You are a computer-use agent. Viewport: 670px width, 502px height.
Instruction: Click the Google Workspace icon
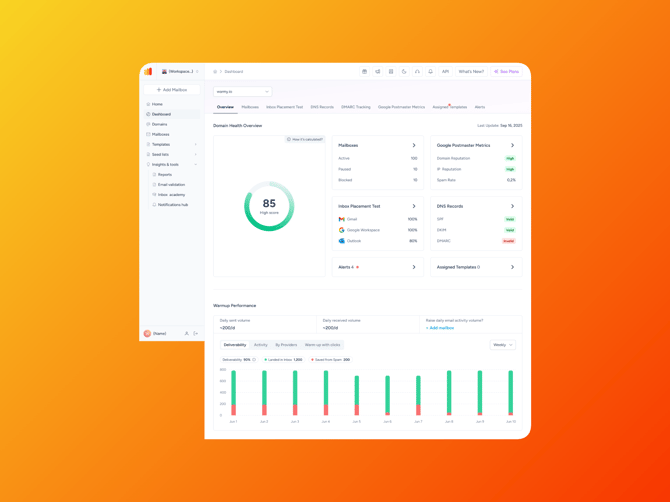click(341, 230)
